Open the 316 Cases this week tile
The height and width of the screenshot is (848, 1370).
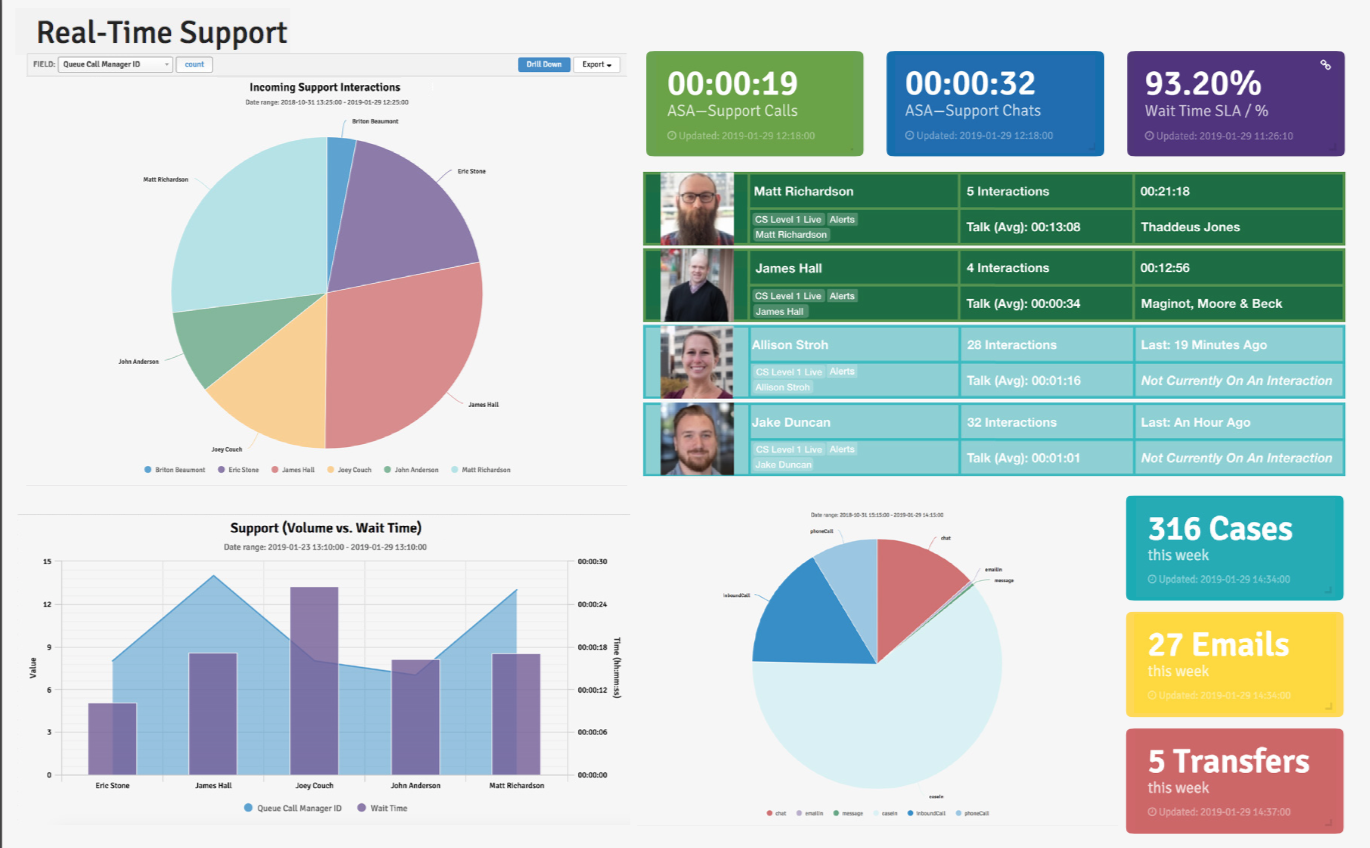pyautogui.click(x=1234, y=548)
